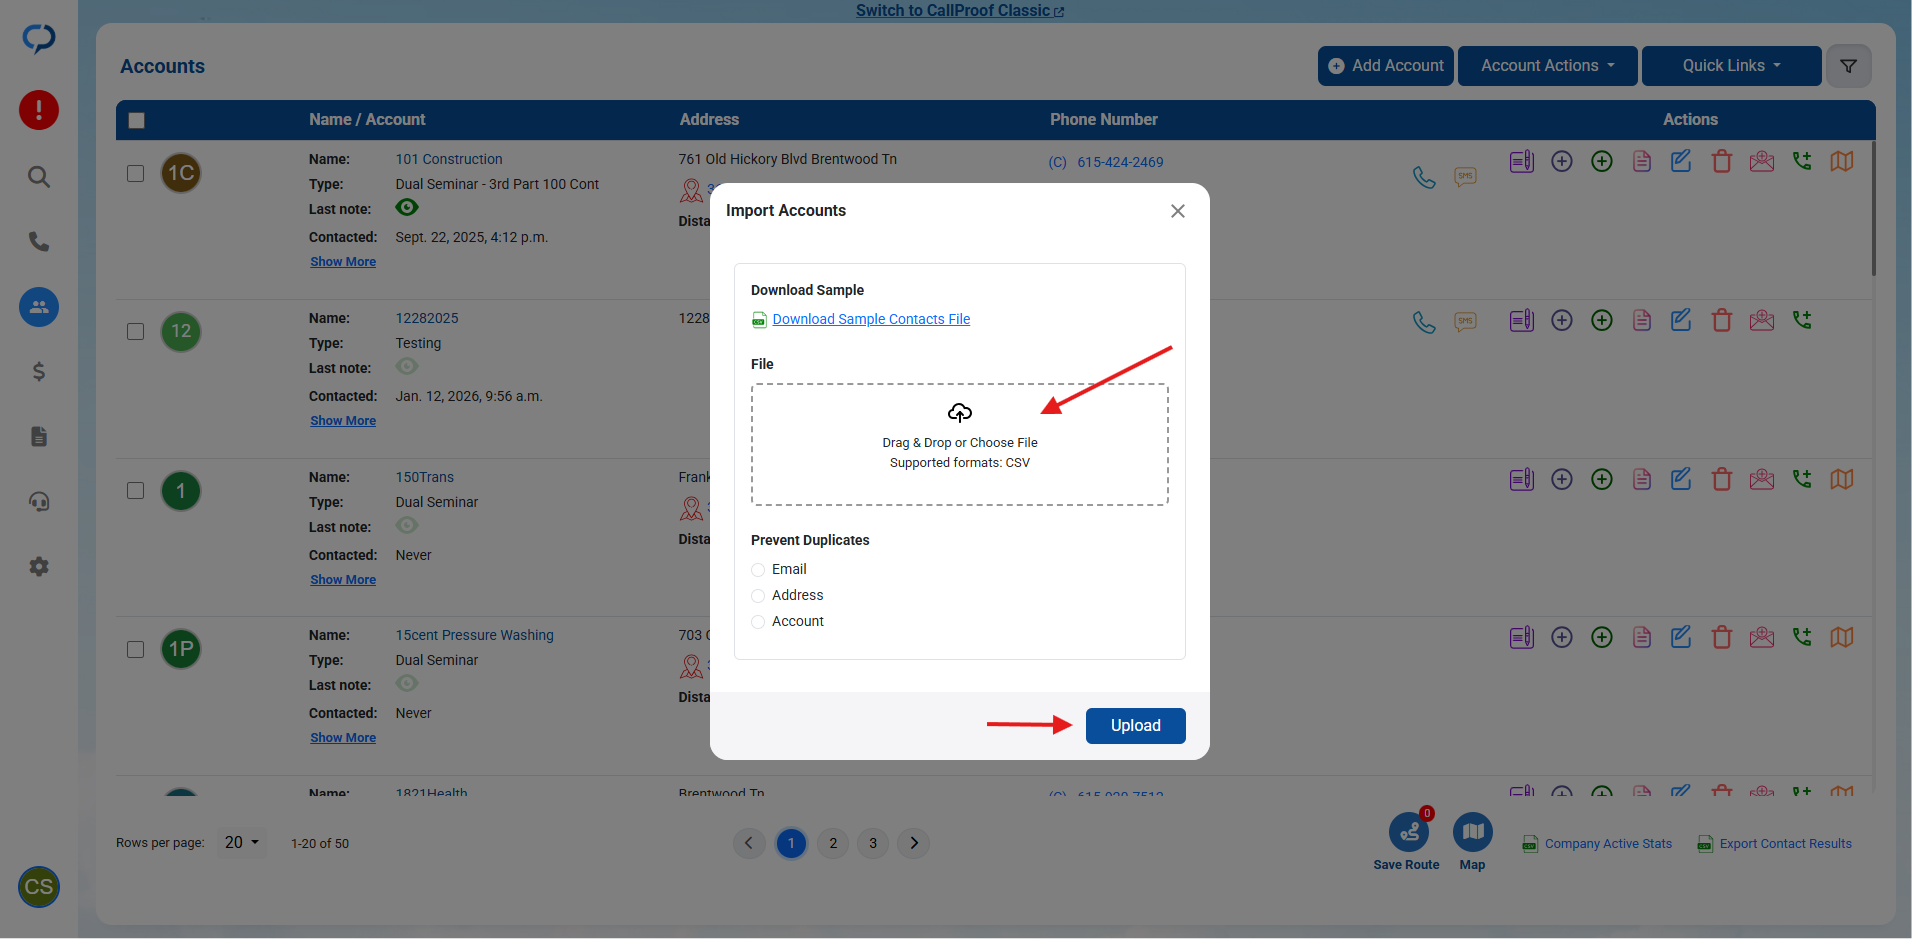Close the Import Accounts dialog
Screen dimensions: 1912x939
click(x=1178, y=211)
